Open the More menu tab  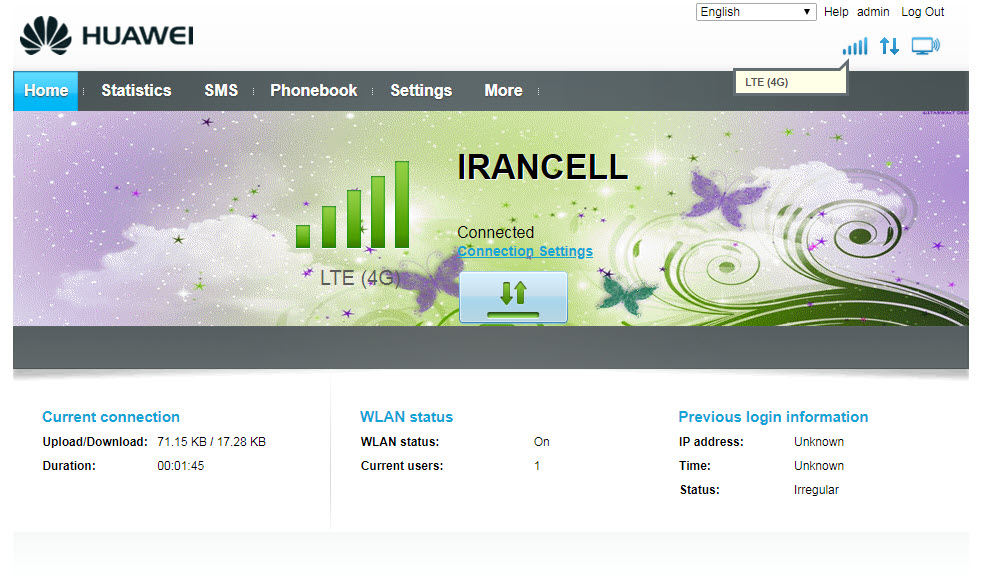[503, 91]
